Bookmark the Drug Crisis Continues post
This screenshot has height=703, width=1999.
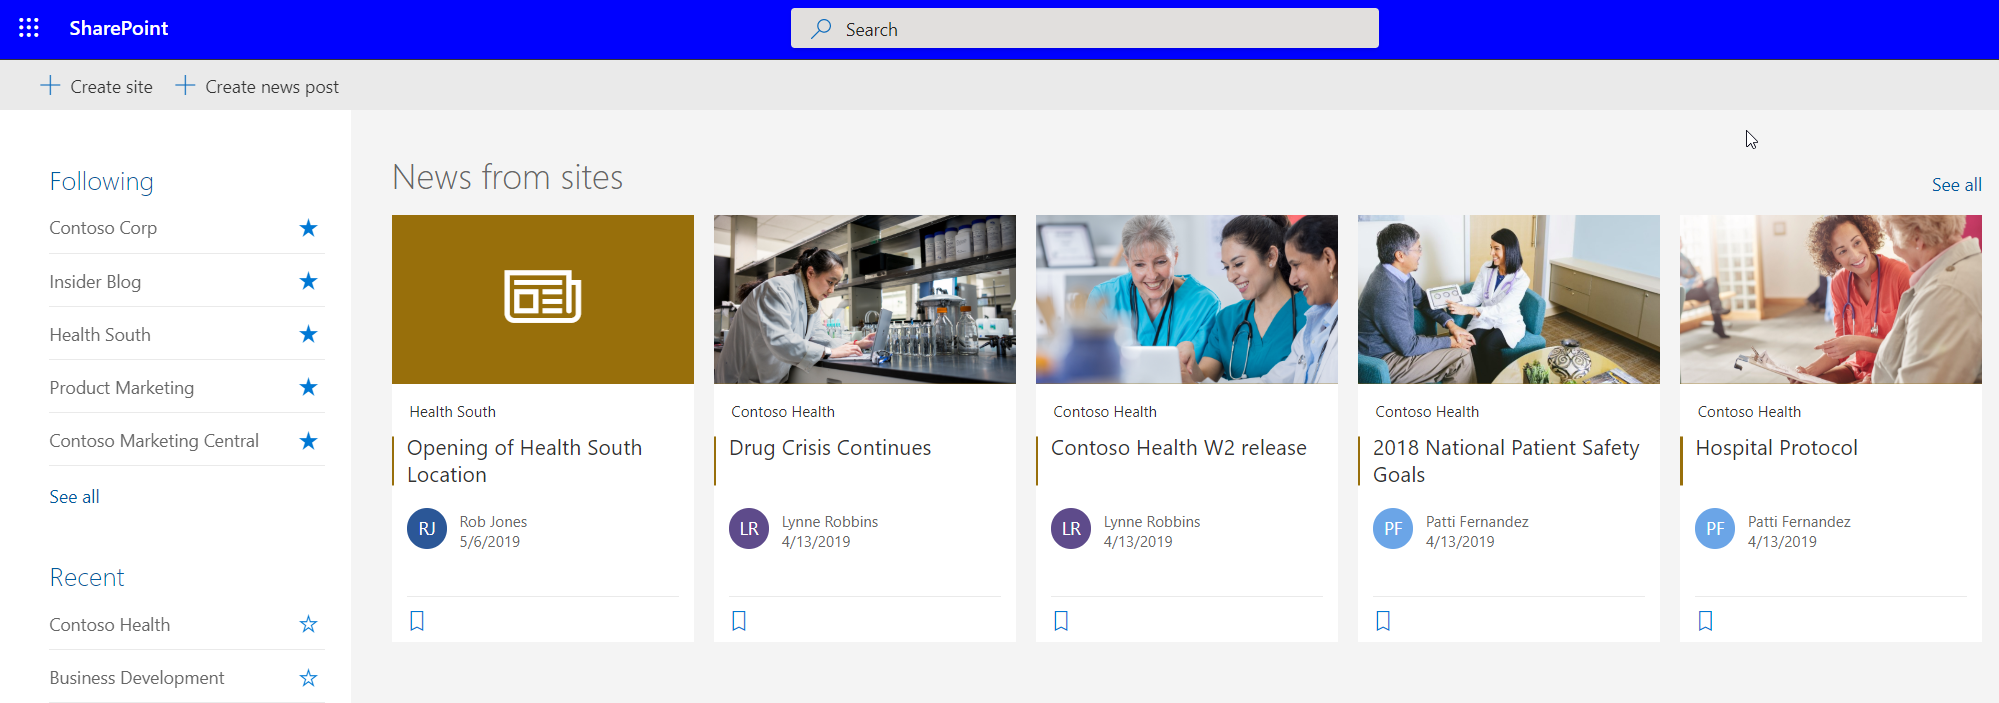pos(739,621)
